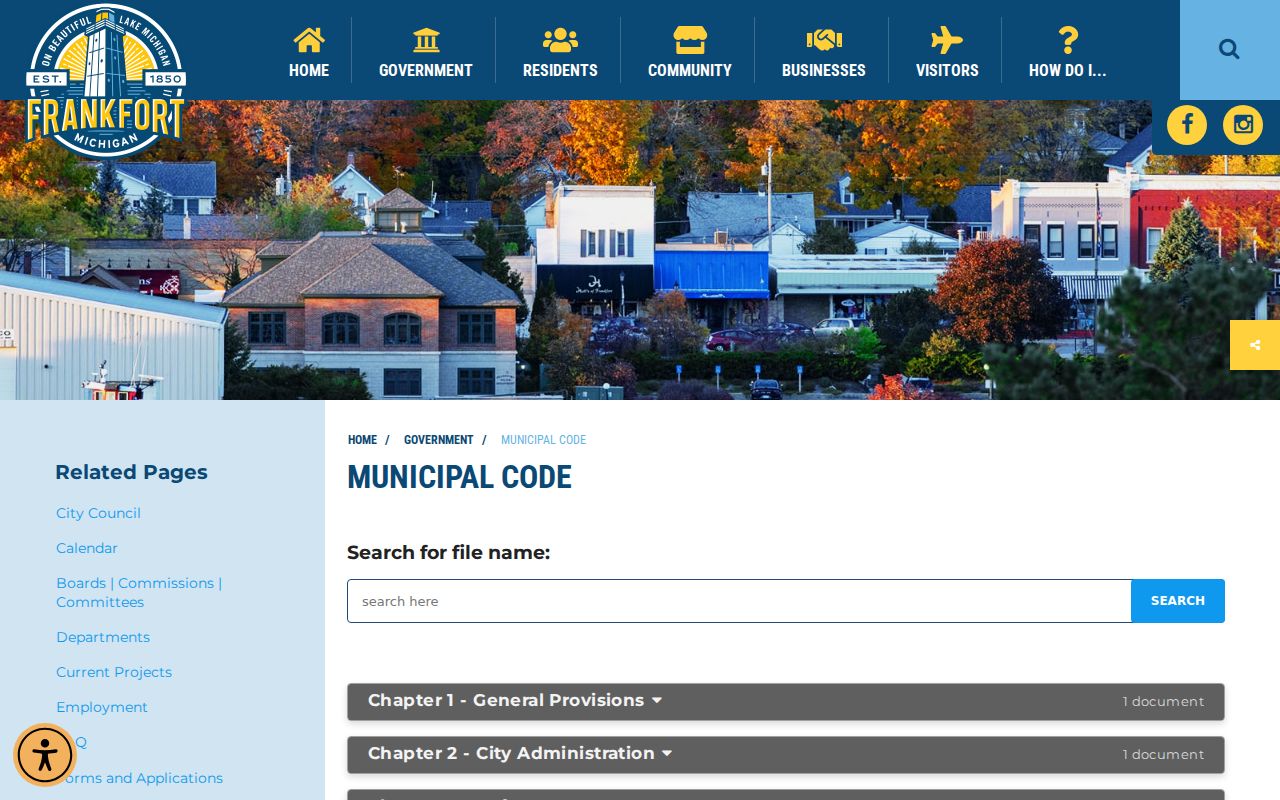1280x800 pixels.
Task: Open the Current Projects link
Action: [114, 672]
